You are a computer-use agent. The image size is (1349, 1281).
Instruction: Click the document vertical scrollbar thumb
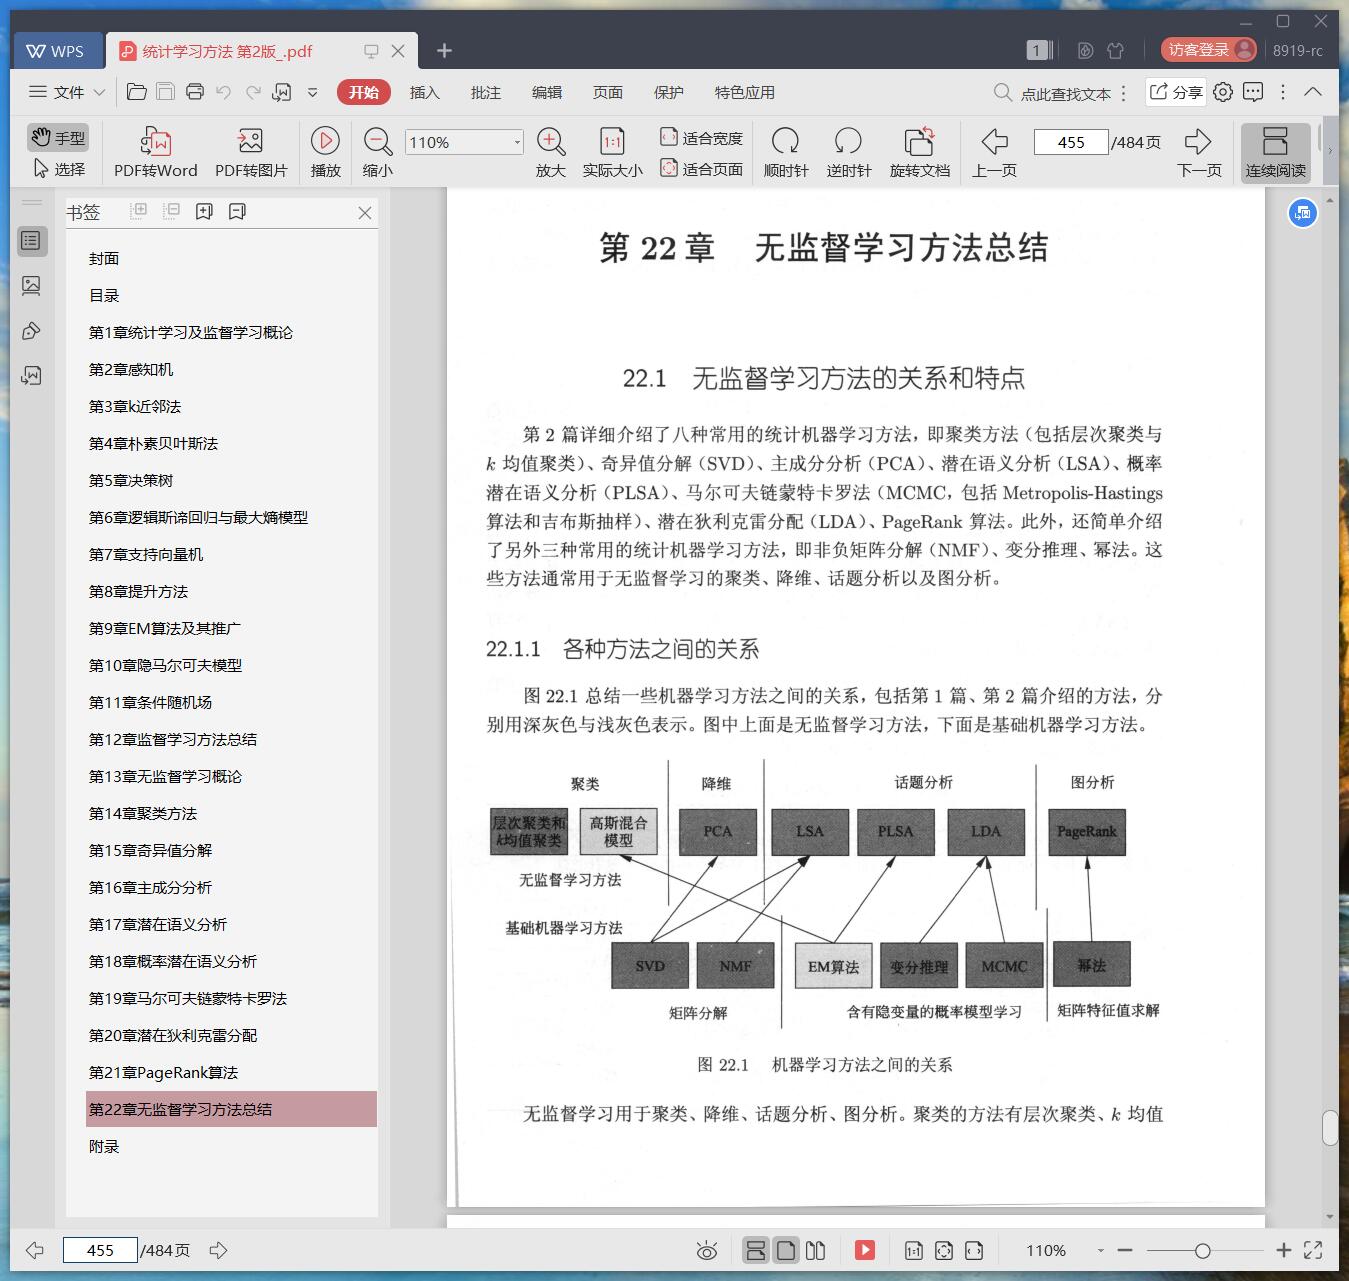pyautogui.click(x=1330, y=1128)
